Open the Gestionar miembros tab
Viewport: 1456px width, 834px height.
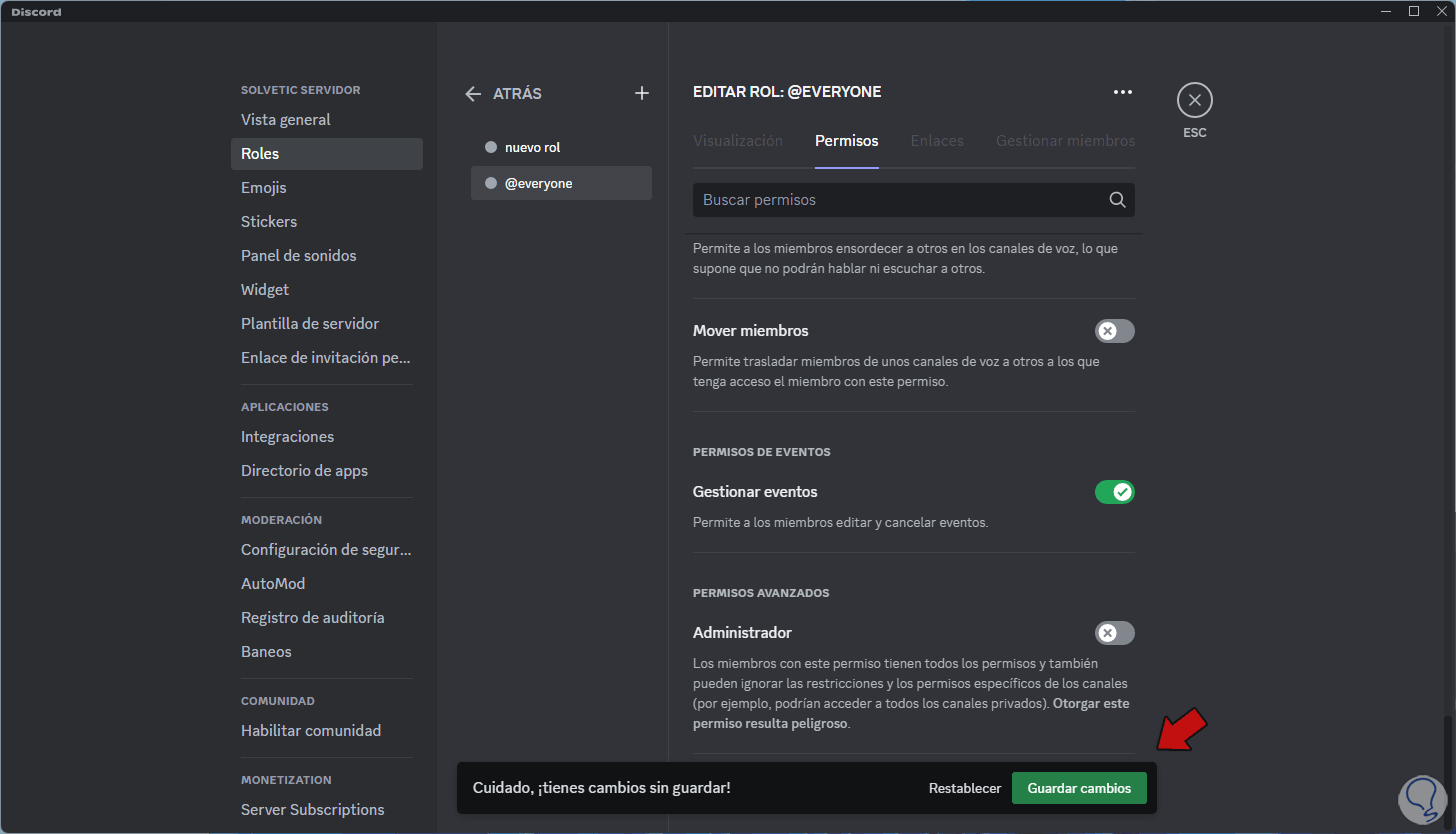point(1065,141)
